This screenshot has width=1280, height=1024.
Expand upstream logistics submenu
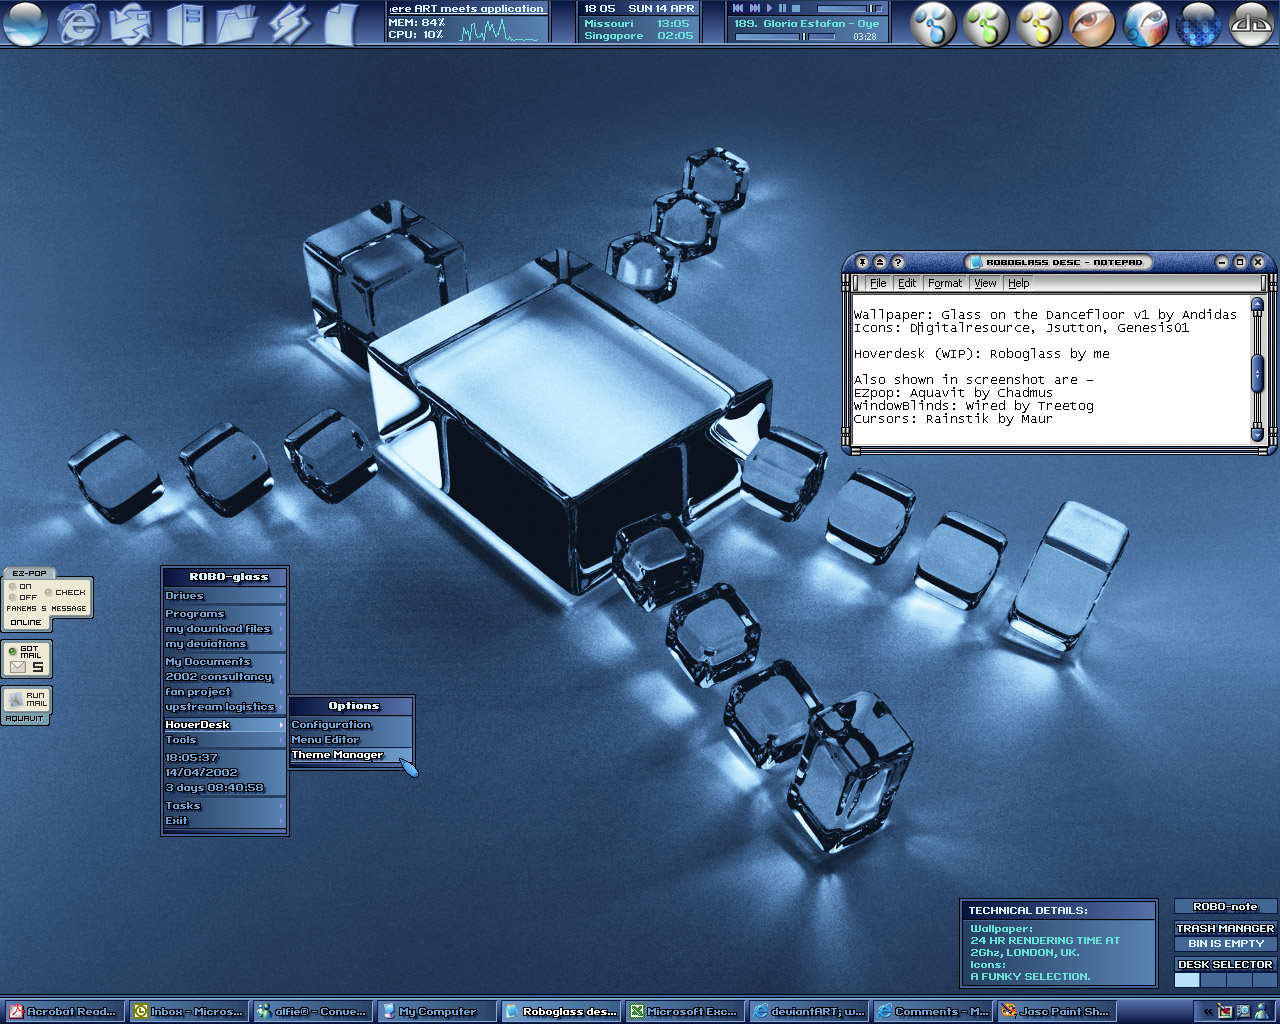224,707
